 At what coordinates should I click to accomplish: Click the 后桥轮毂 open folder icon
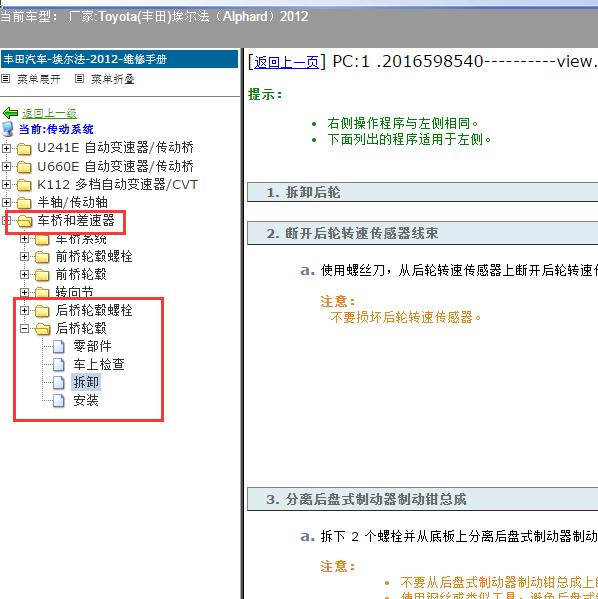[x=43, y=329]
